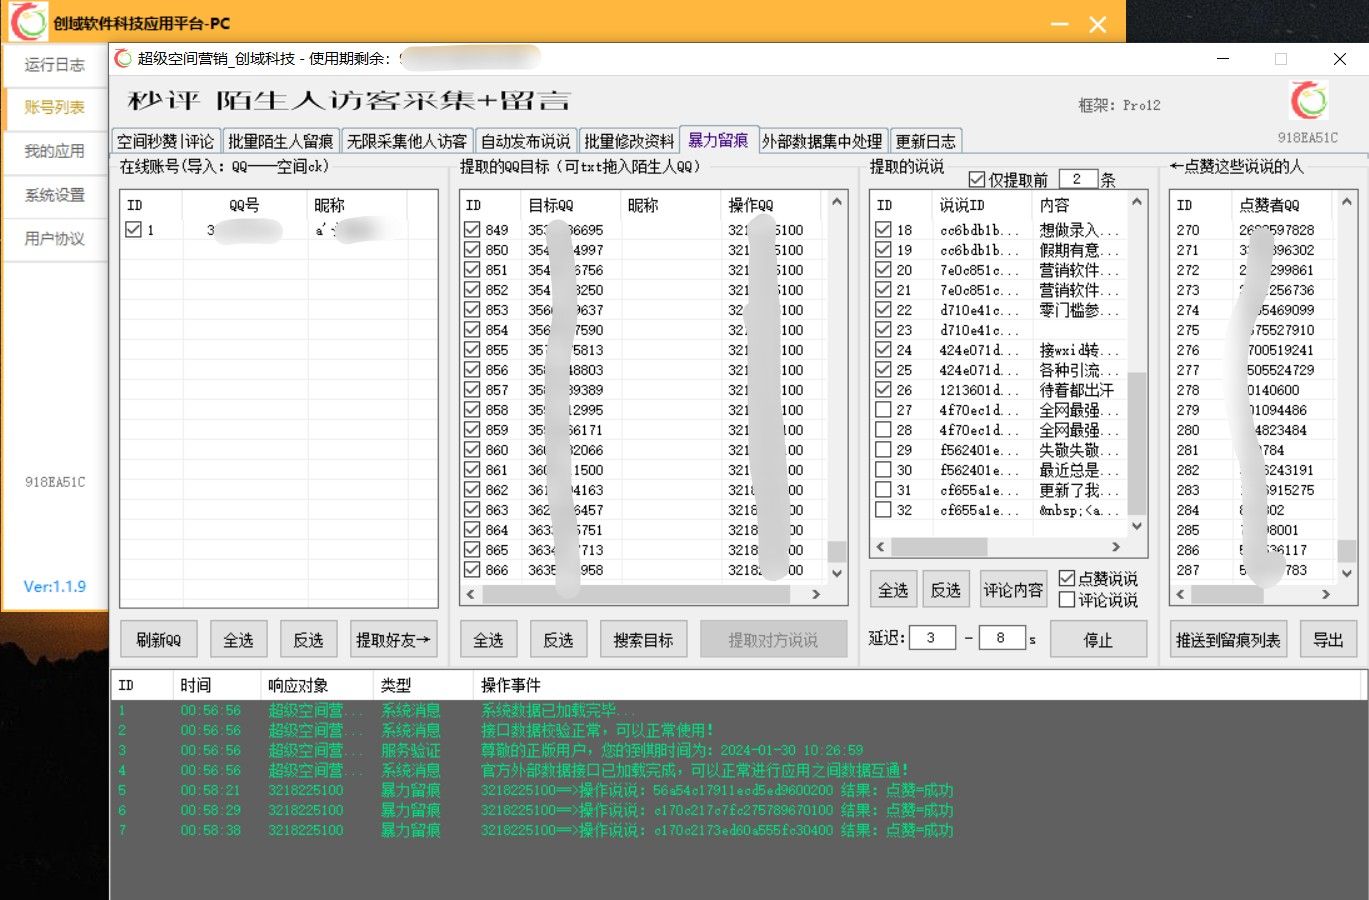The image size is (1369, 900).
Task: Click the 操作QQ column header
Action: pos(770,205)
